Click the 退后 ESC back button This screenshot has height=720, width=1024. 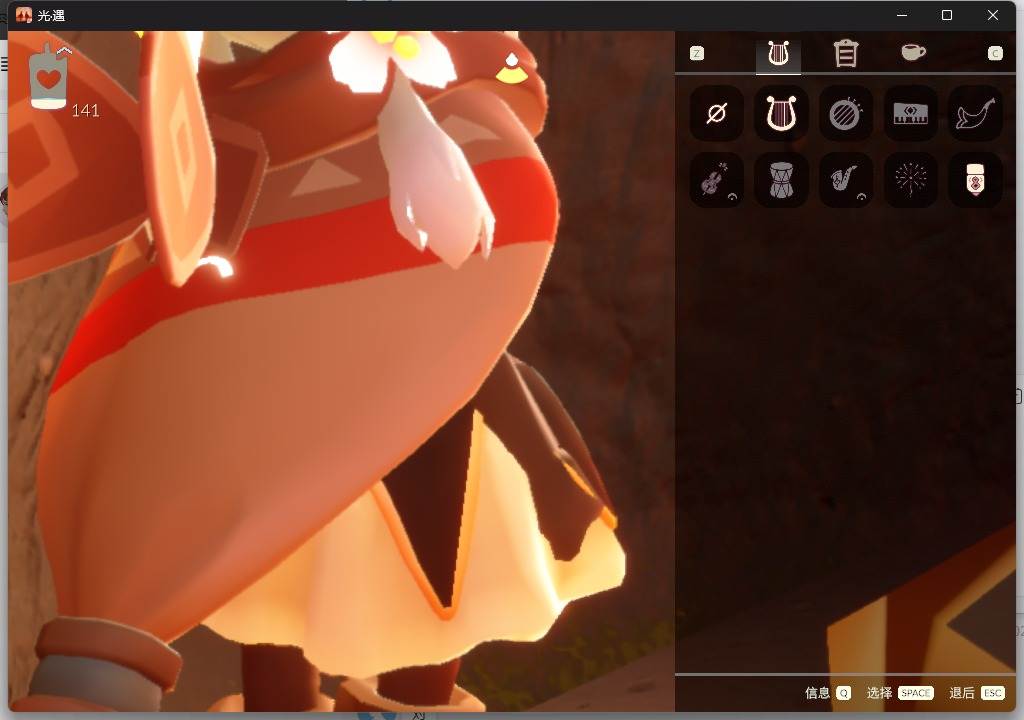tap(976, 693)
